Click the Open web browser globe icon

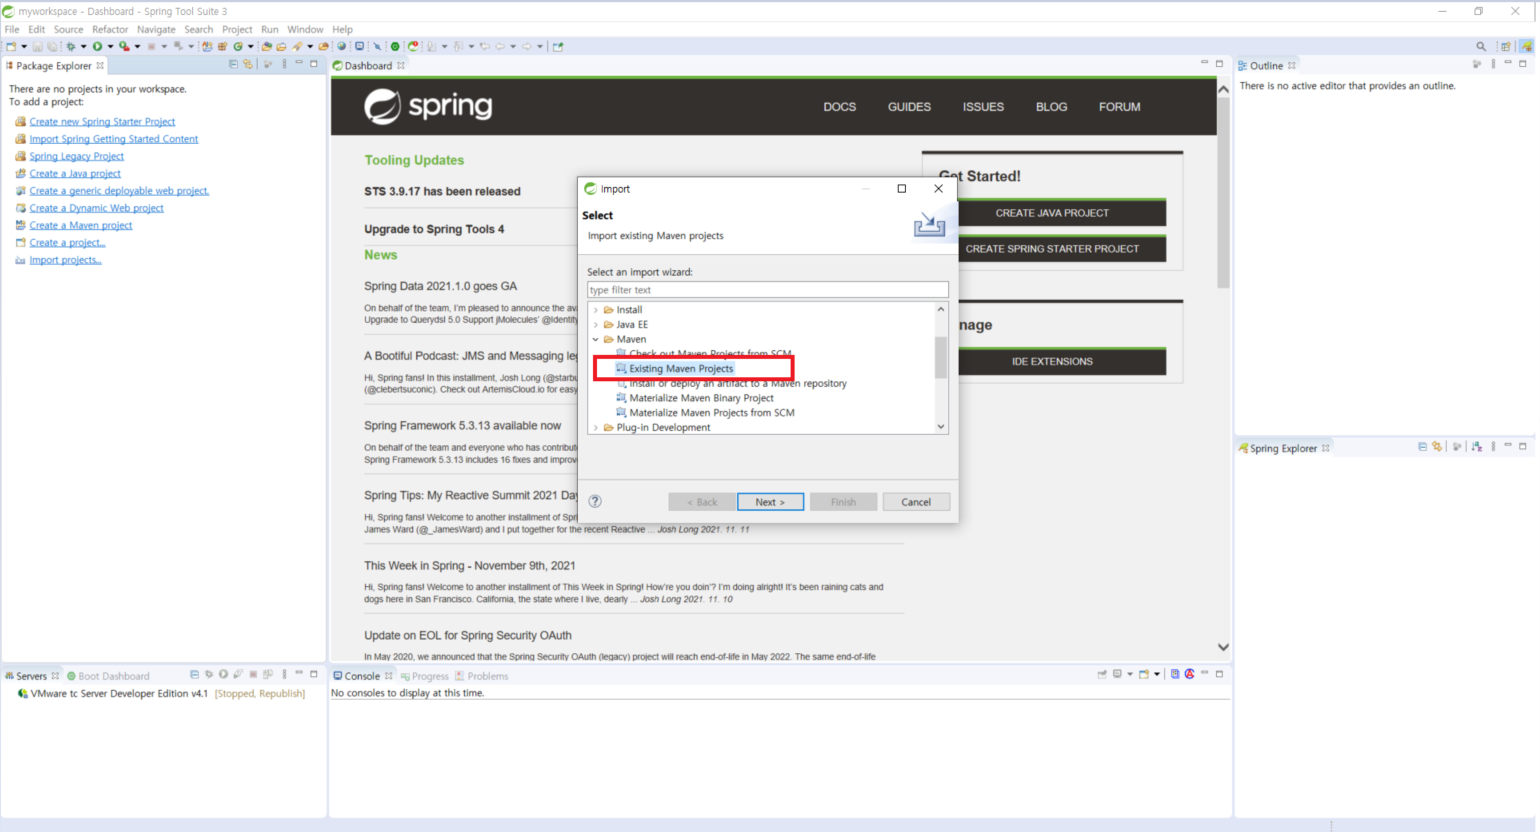341,46
